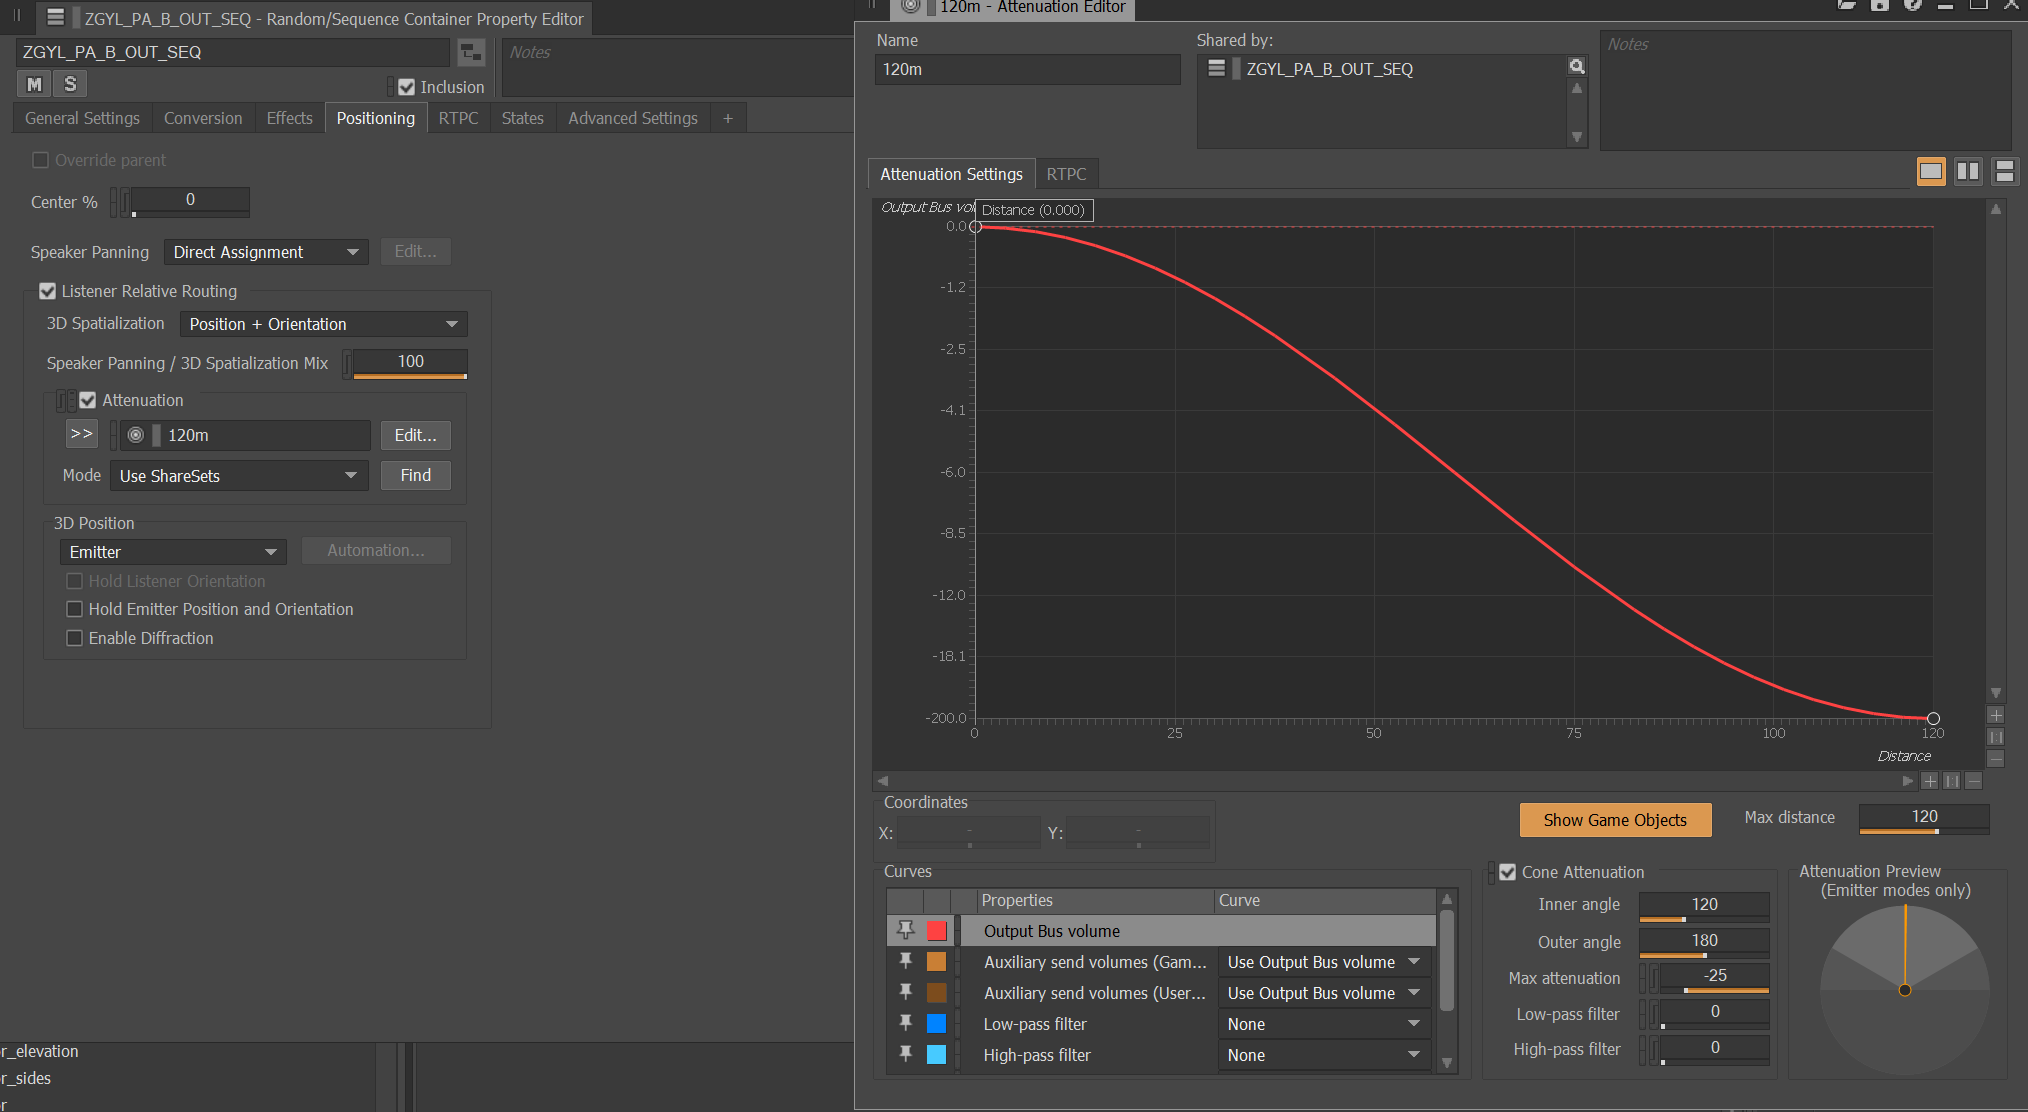
Task: Open curve dropdown for Auxiliary send volumes (Game)
Action: [1324, 962]
